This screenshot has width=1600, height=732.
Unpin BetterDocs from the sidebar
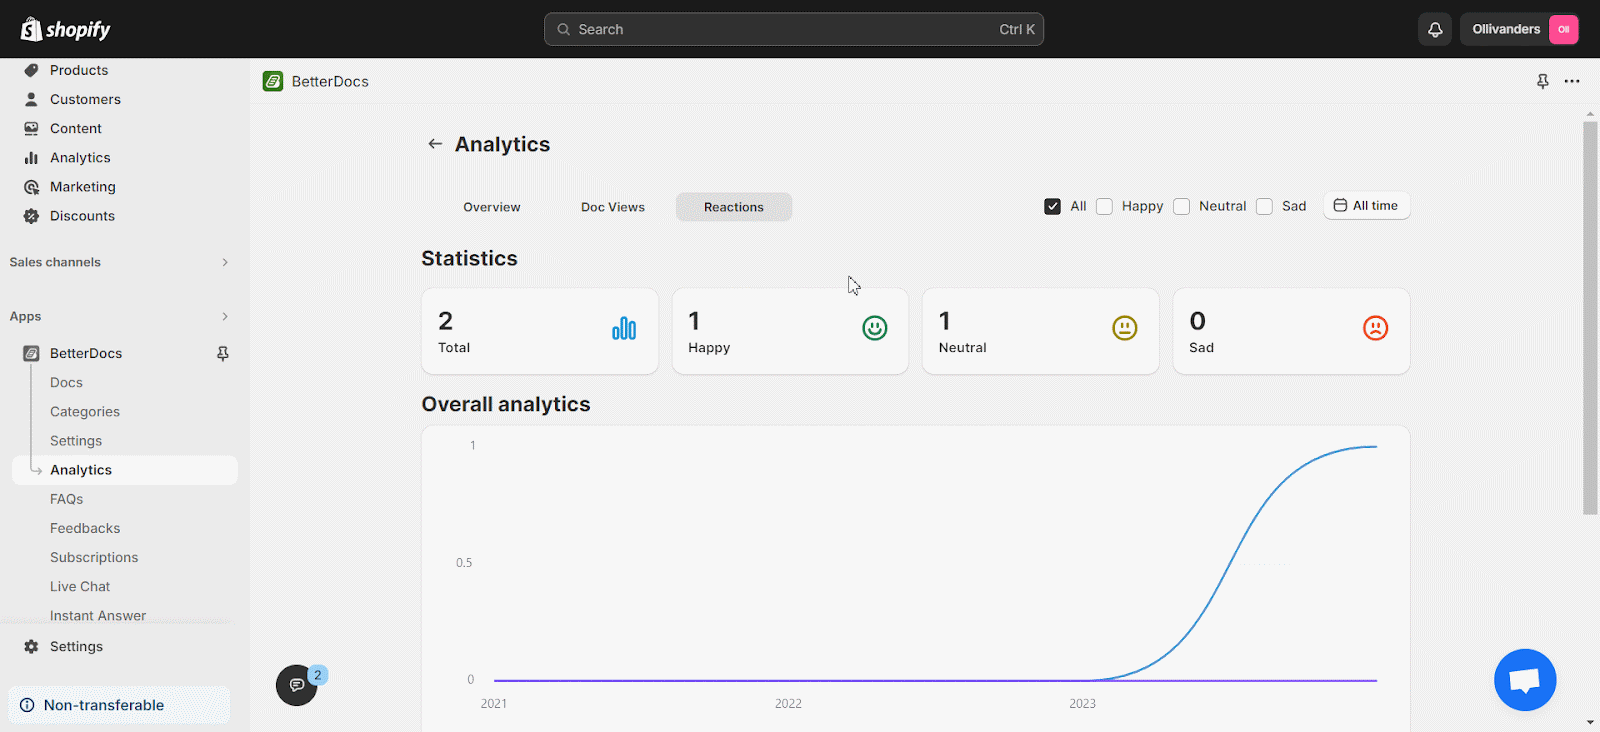(x=223, y=353)
